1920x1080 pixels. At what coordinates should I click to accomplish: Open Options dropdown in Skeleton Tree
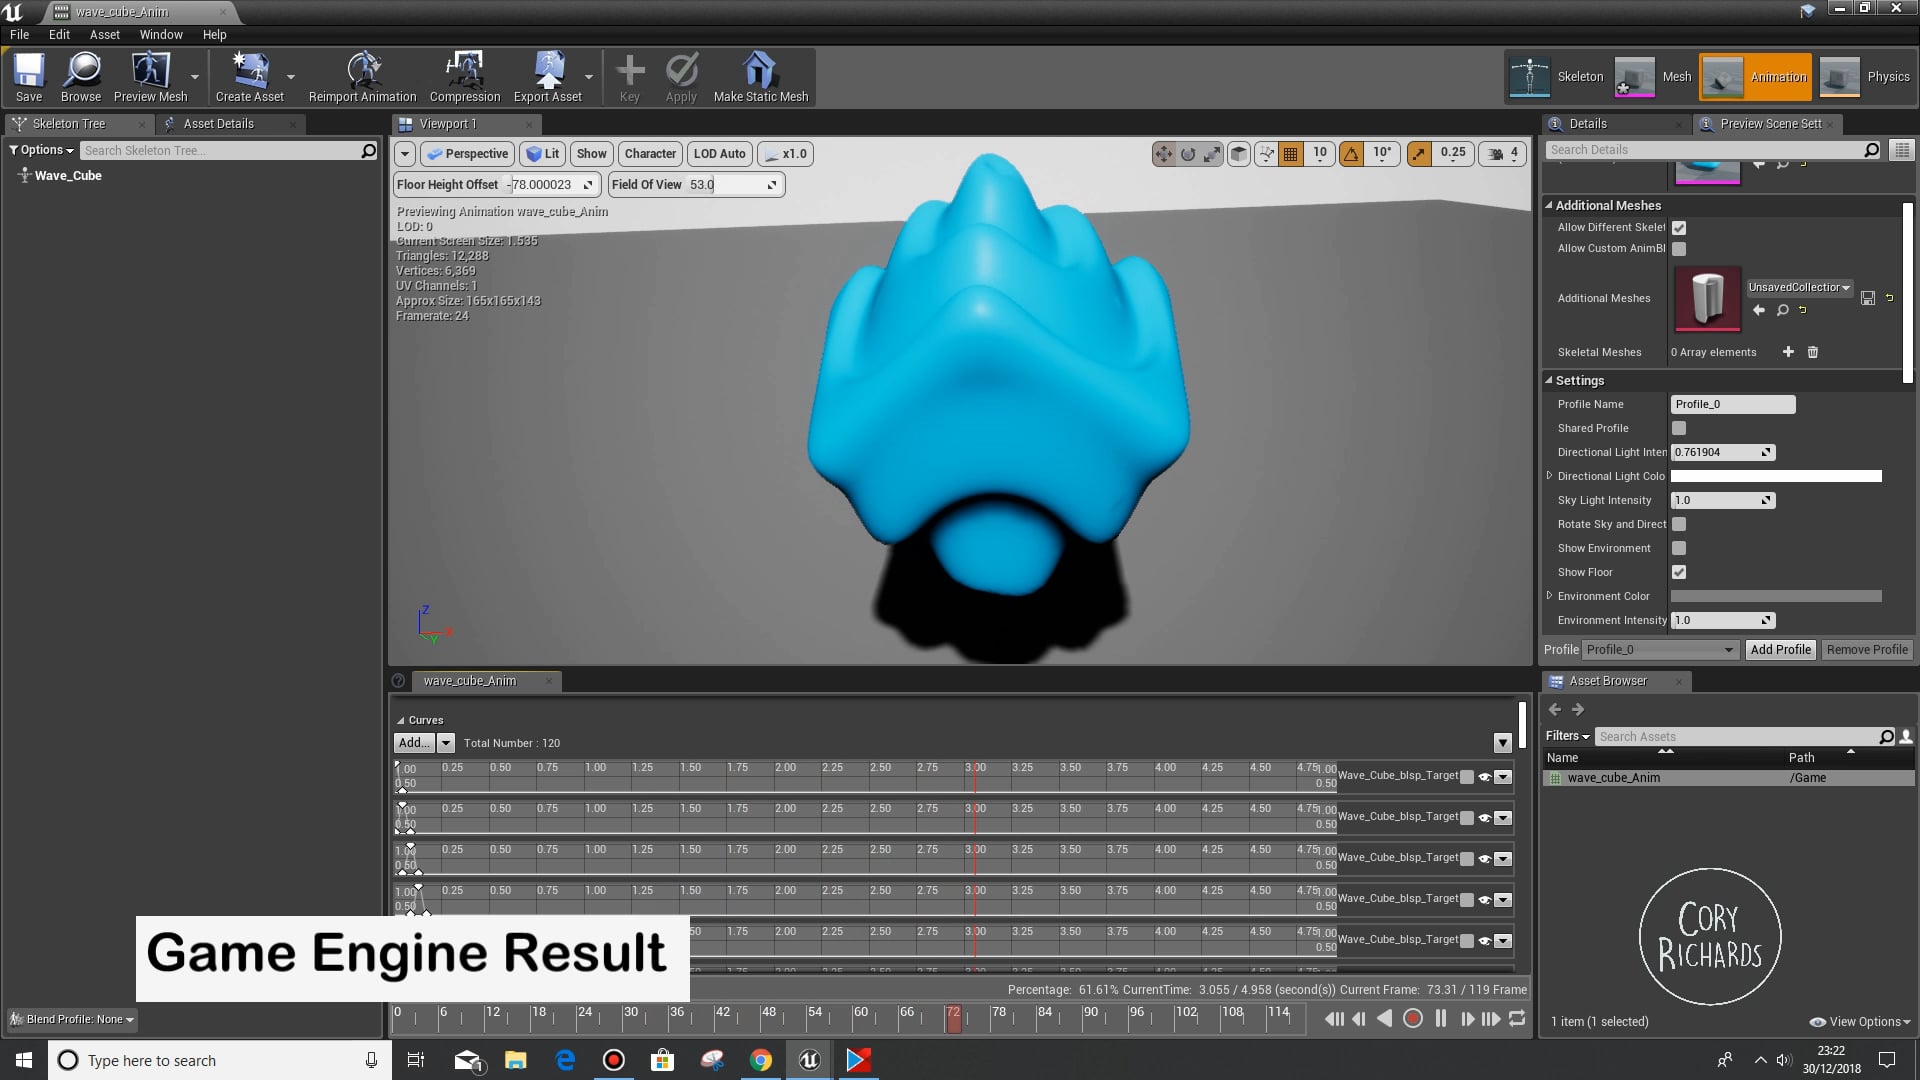click(42, 150)
